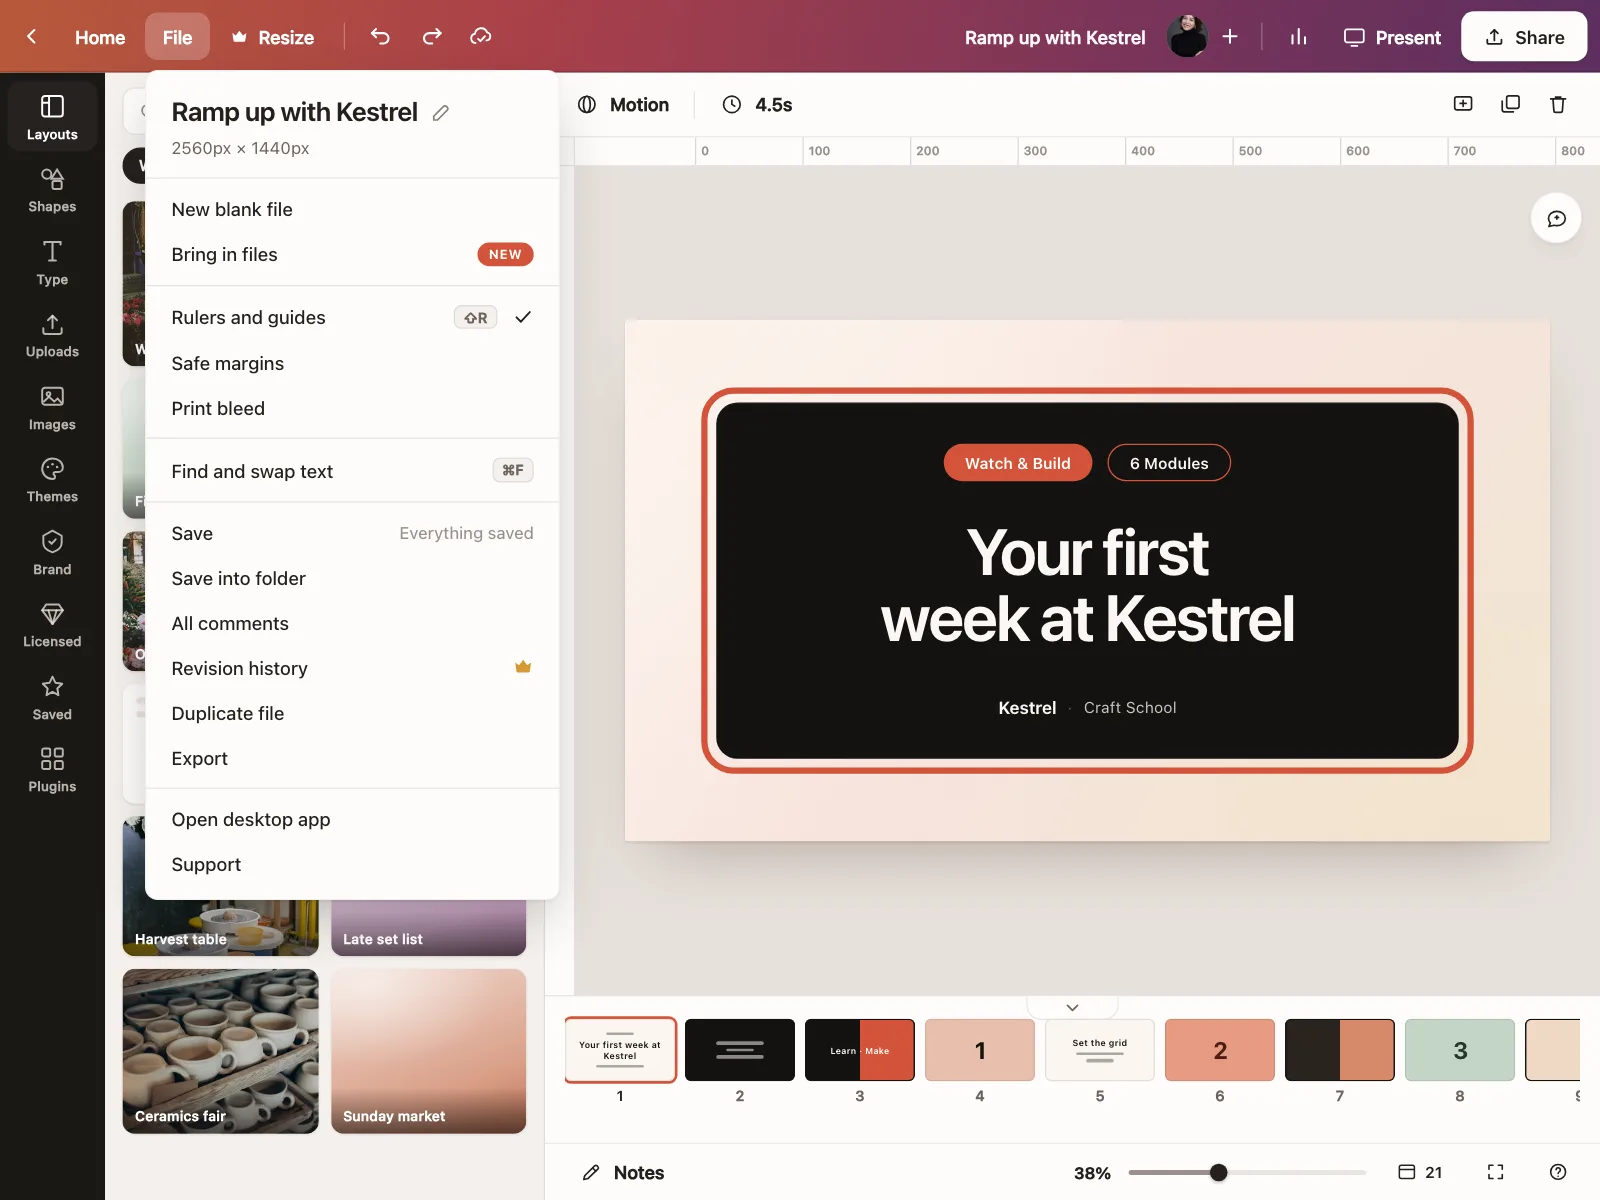This screenshot has width=1600, height=1200.
Task: Open the page grid view showing 21
Action: coord(1420,1172)
